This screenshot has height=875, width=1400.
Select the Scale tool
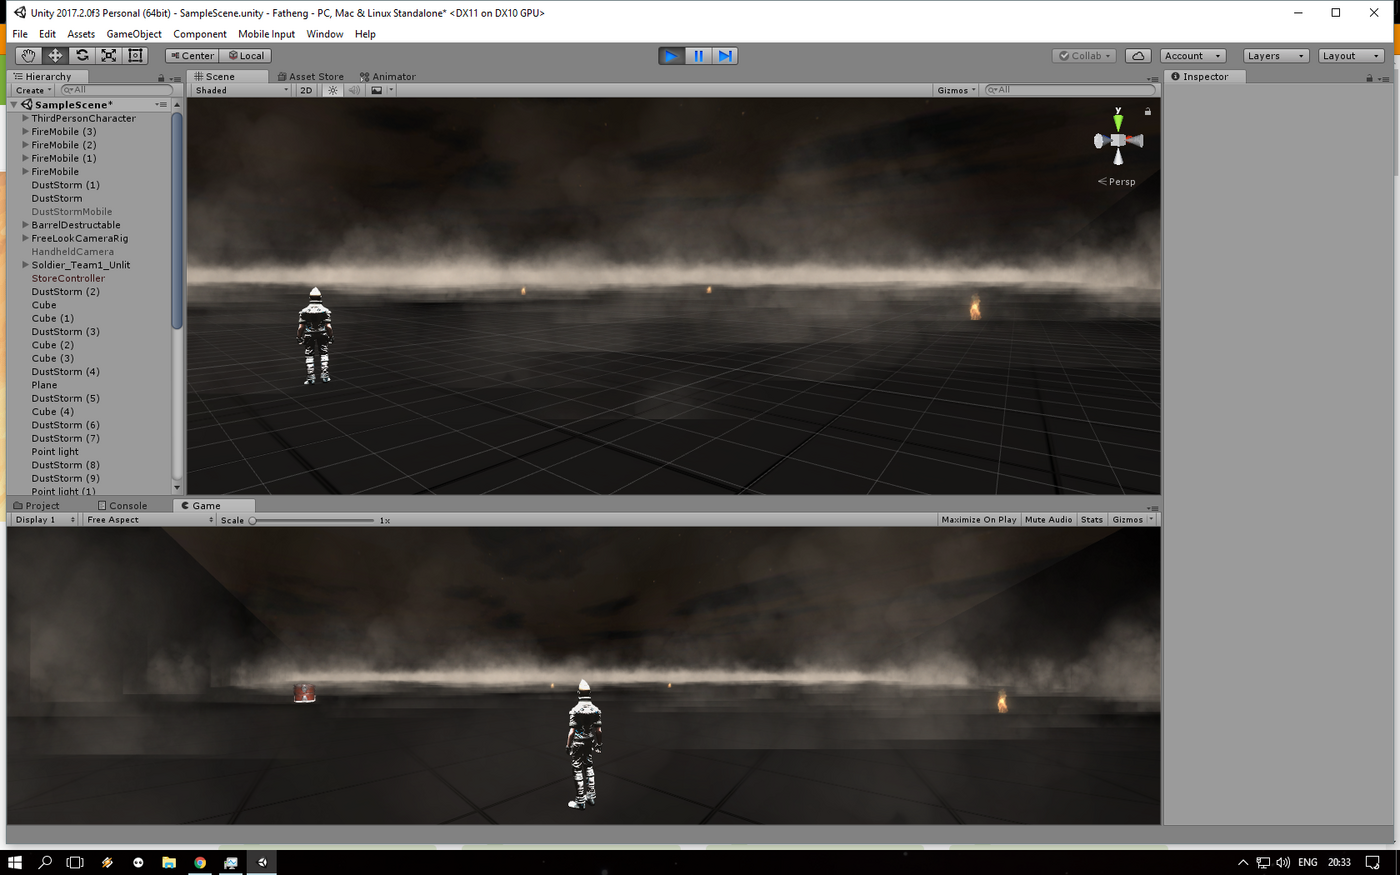click(x=109, y=56)
